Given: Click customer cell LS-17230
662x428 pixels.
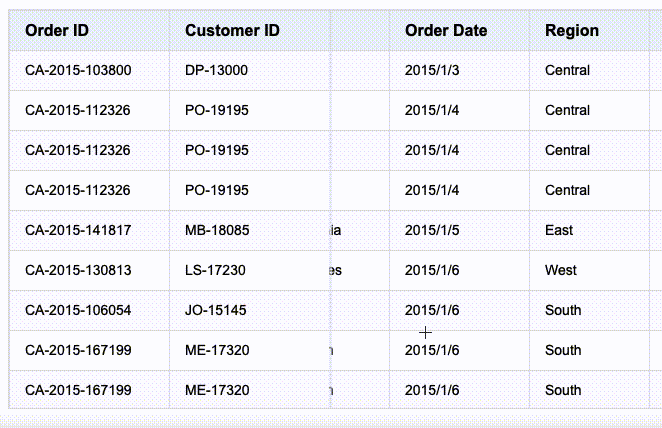Looking at the screenshot, I should tap(215, 270).
